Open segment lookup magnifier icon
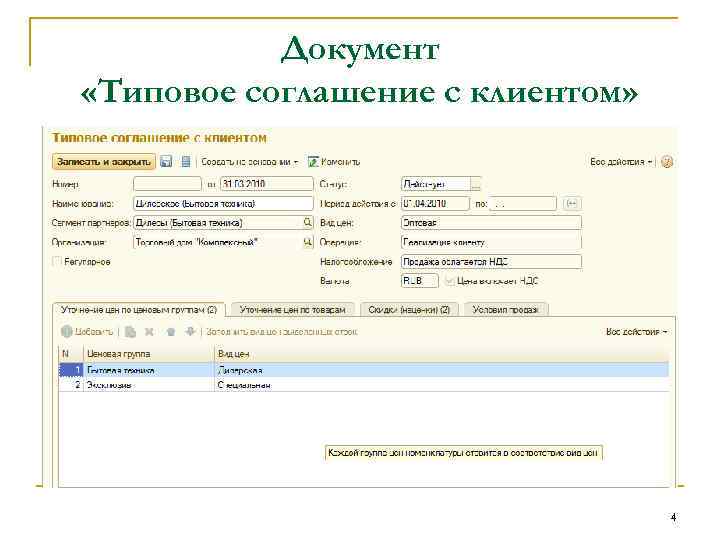720x540 pixels. [308, 223]
